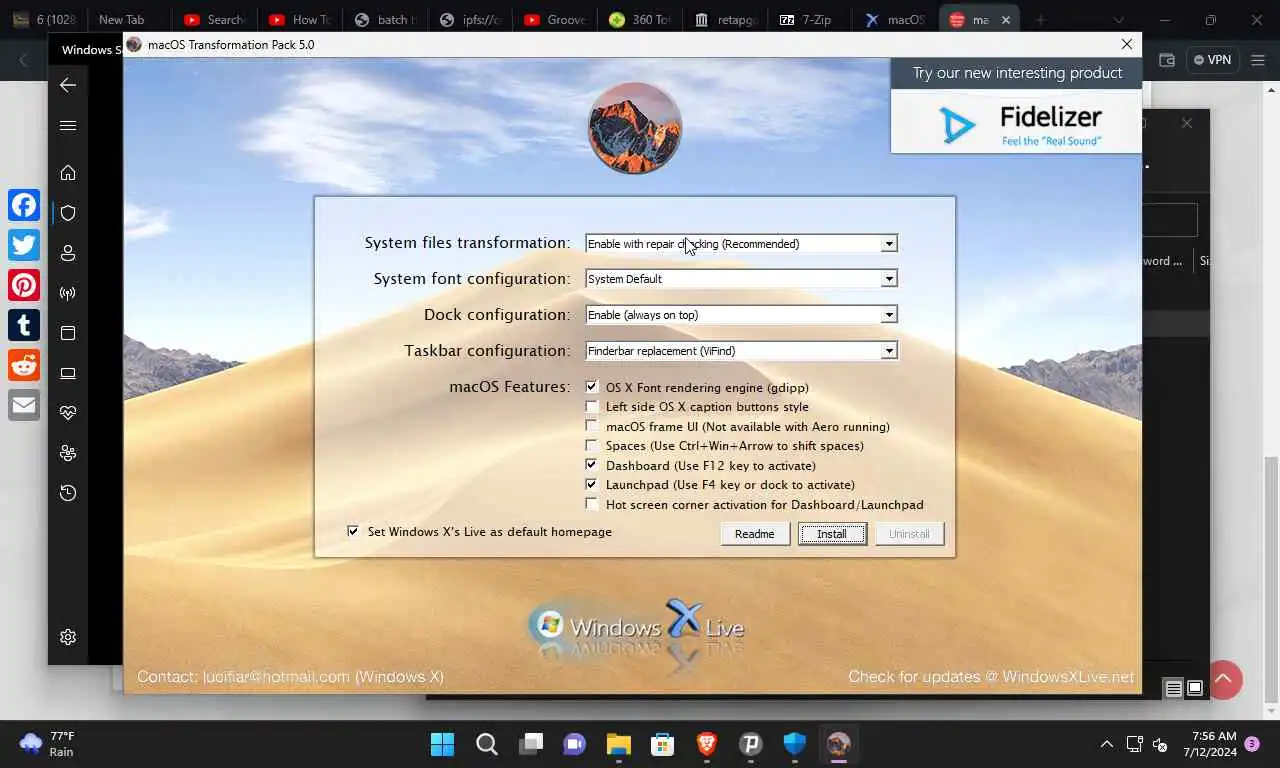1280x768 pixels.
Task: Uncheck Set Windows X's Live as homepage
Action: [x=353, y=532]
